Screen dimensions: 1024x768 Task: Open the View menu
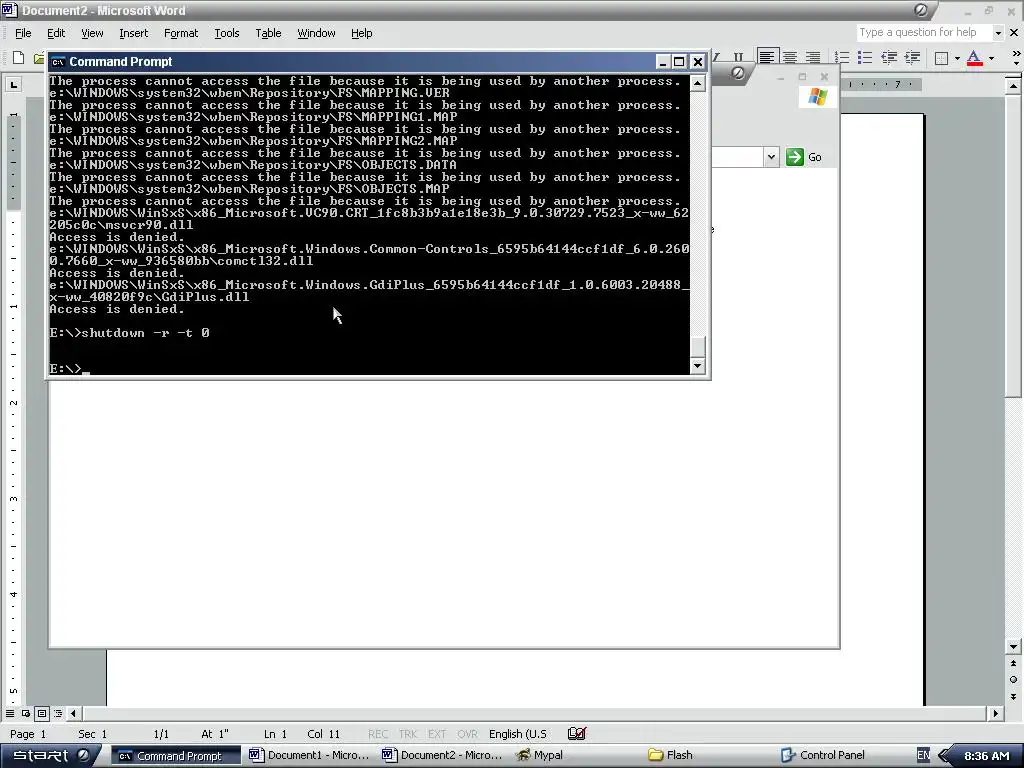point(92,33)
